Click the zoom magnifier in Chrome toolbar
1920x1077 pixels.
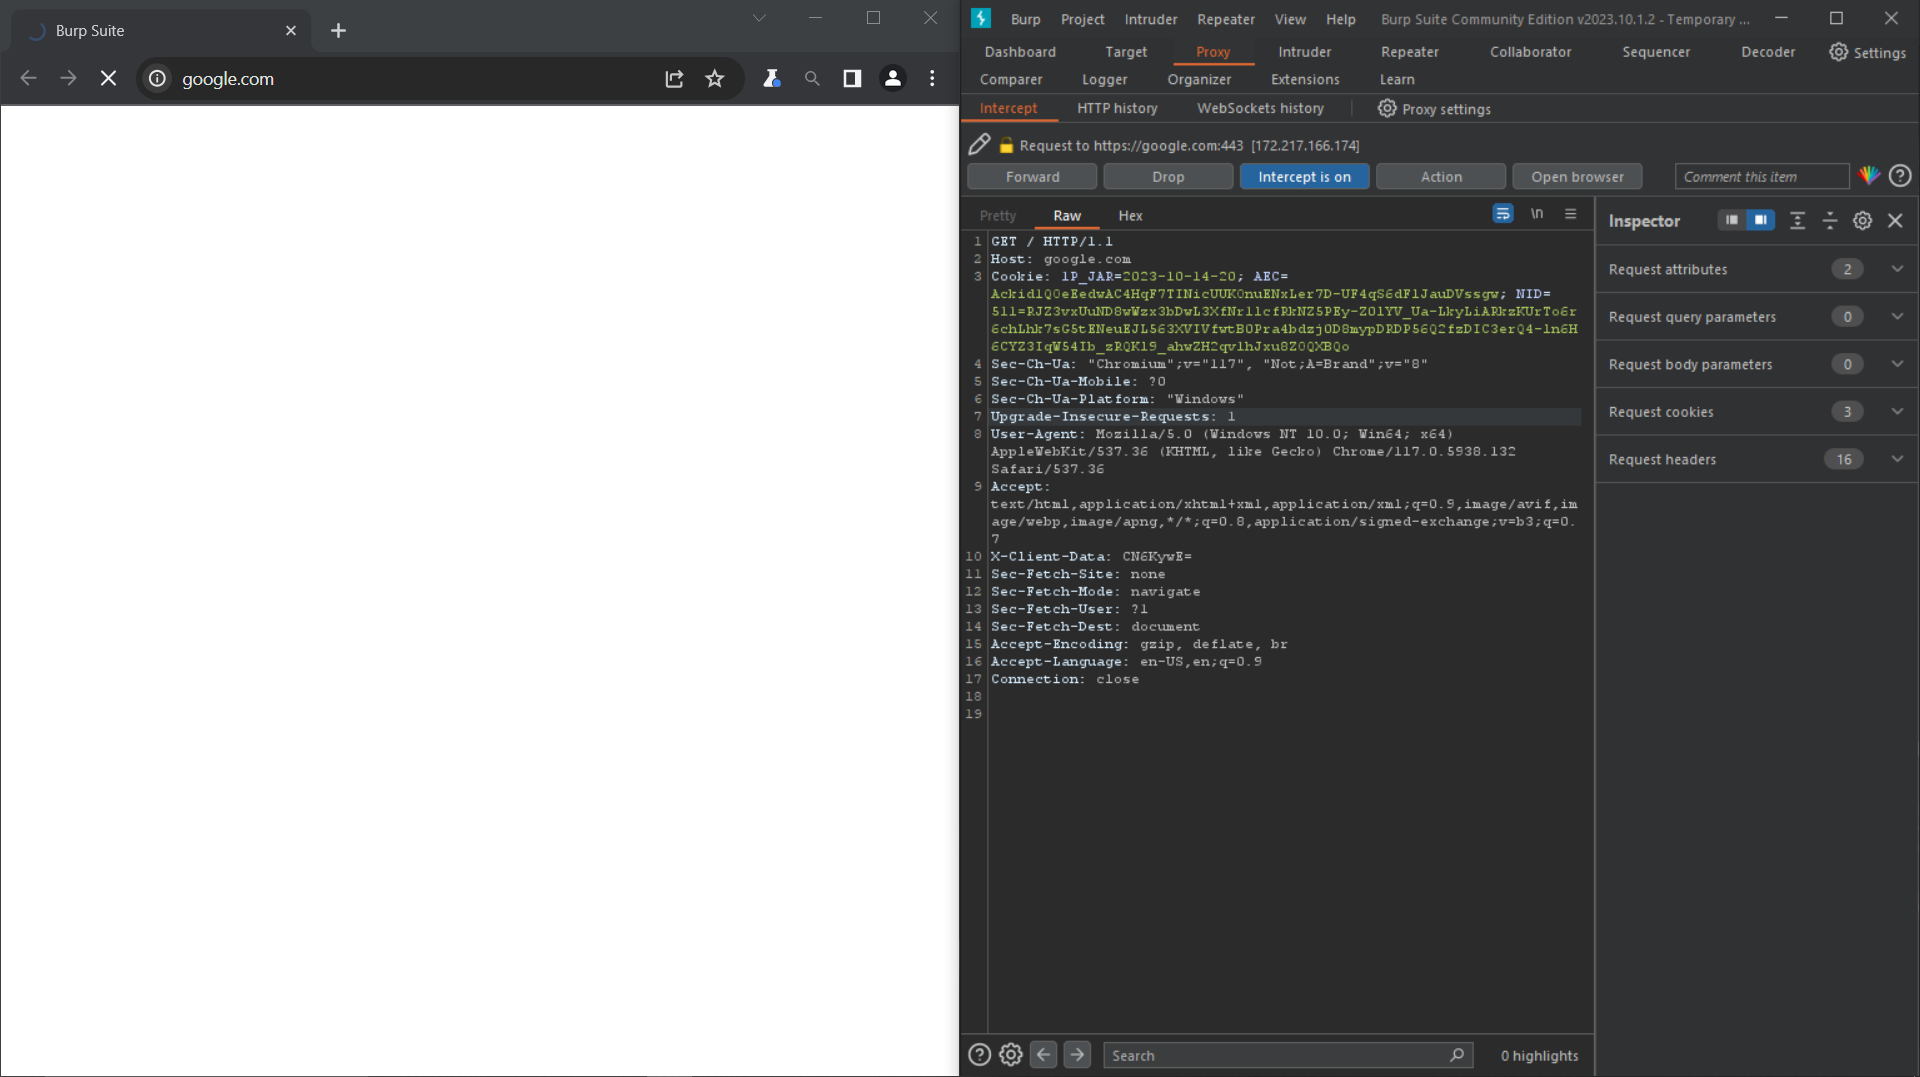[812, 78]
